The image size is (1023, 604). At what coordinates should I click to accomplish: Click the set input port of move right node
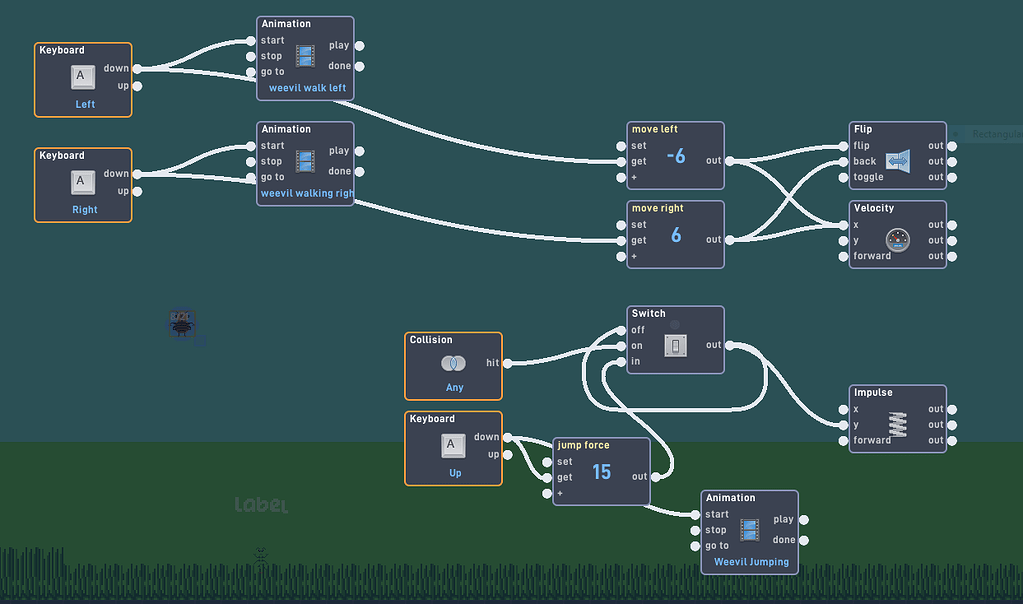click(x=621, y=225)
